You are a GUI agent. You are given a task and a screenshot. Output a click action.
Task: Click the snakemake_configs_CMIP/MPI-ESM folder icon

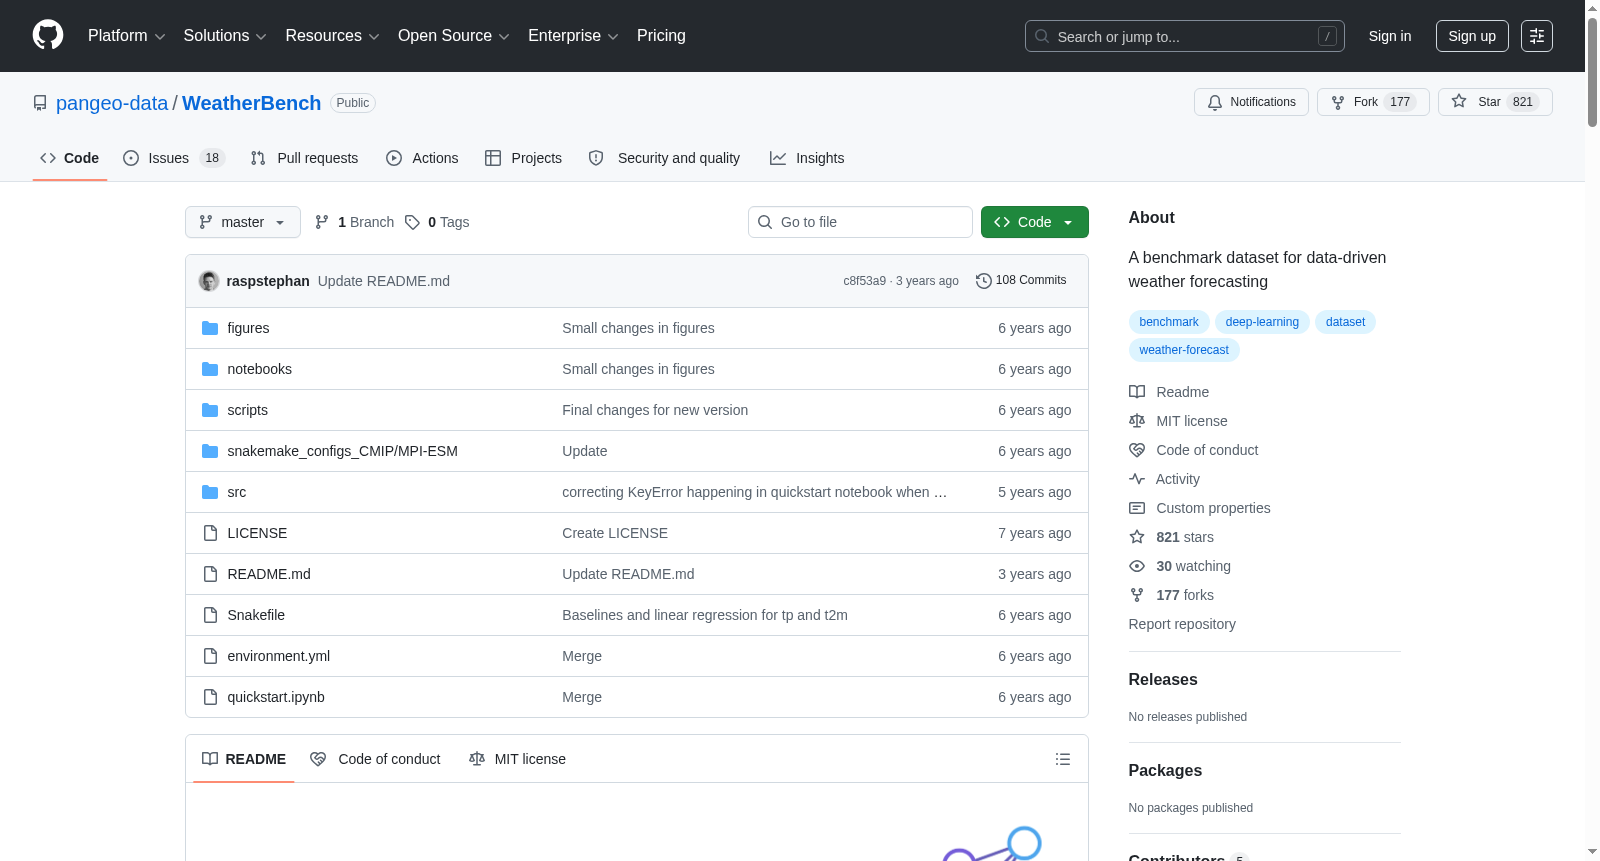pos(210,451)
